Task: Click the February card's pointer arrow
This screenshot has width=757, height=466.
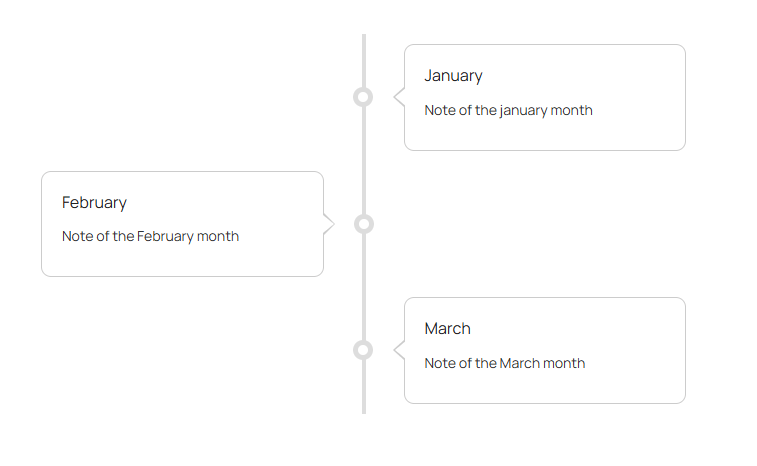Action: [328, 224]
